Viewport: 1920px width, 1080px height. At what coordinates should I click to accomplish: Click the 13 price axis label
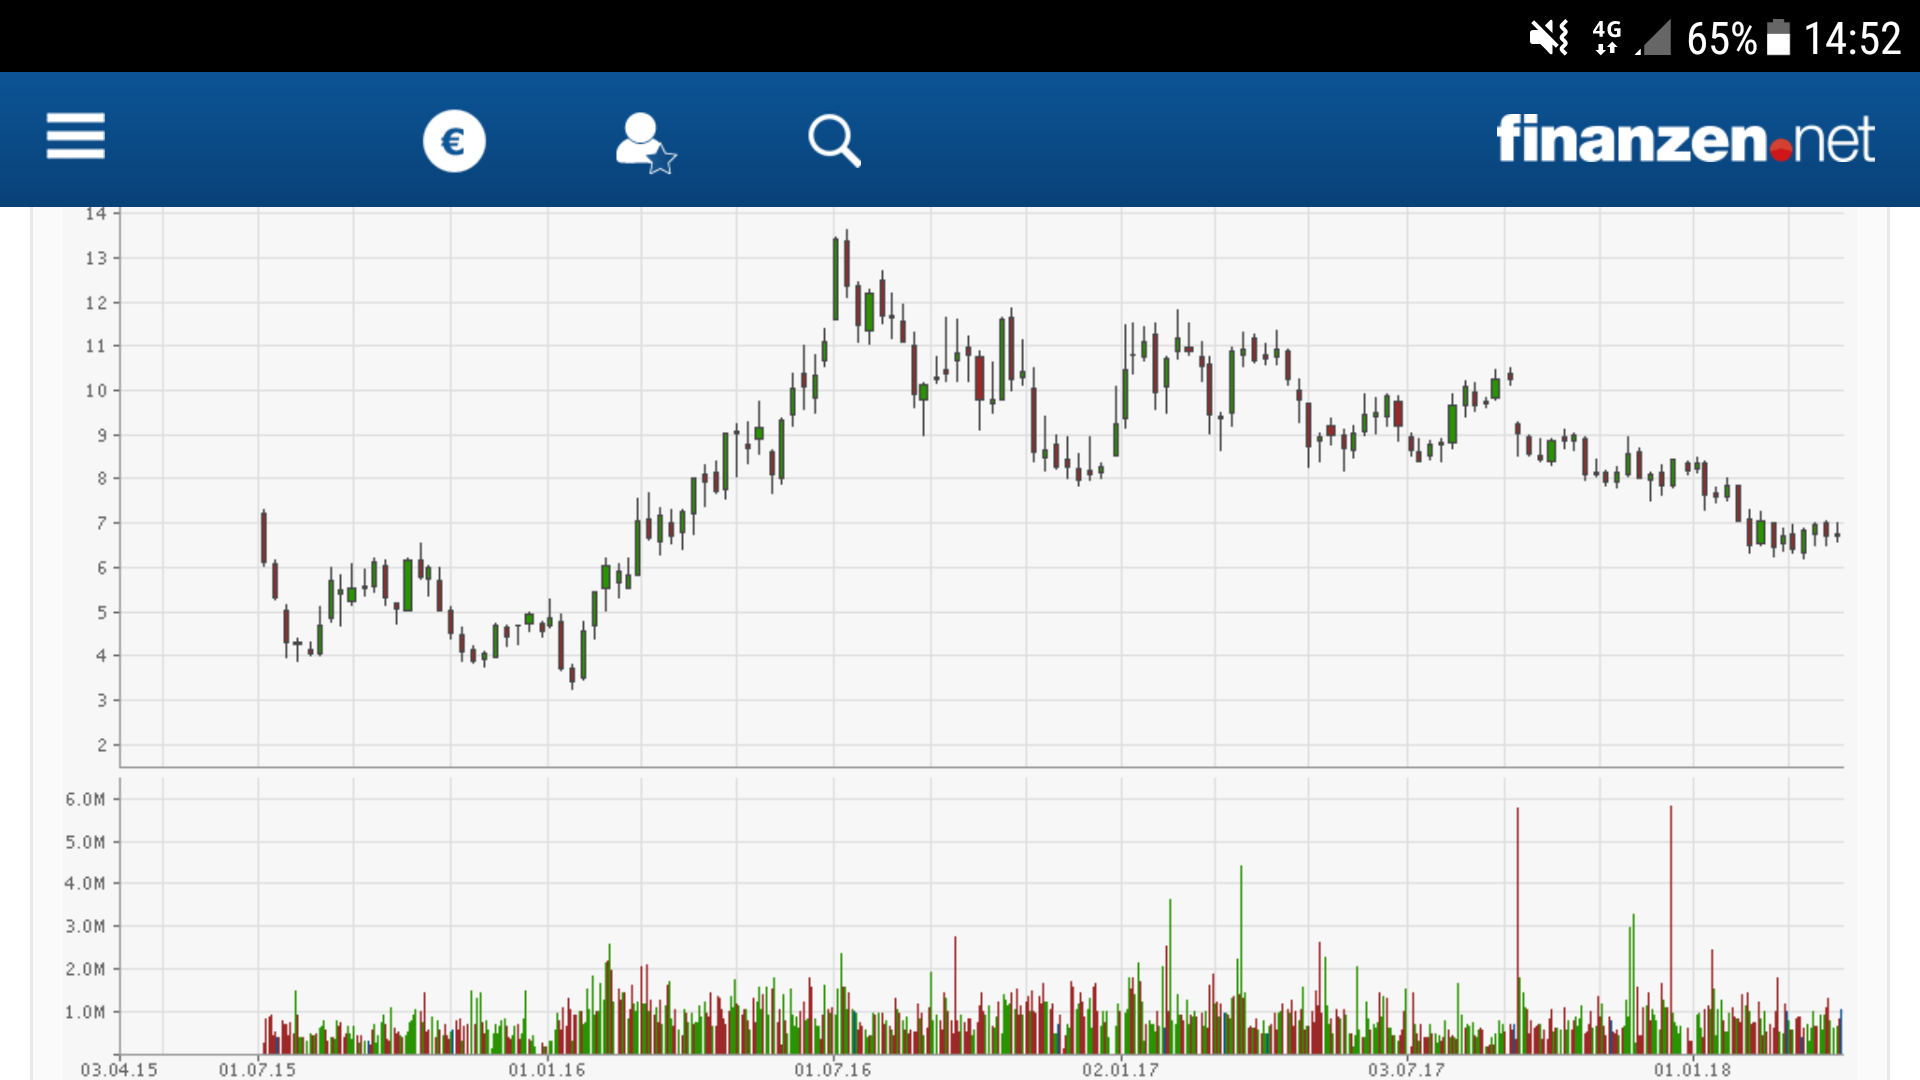click(x=96, y=258)
